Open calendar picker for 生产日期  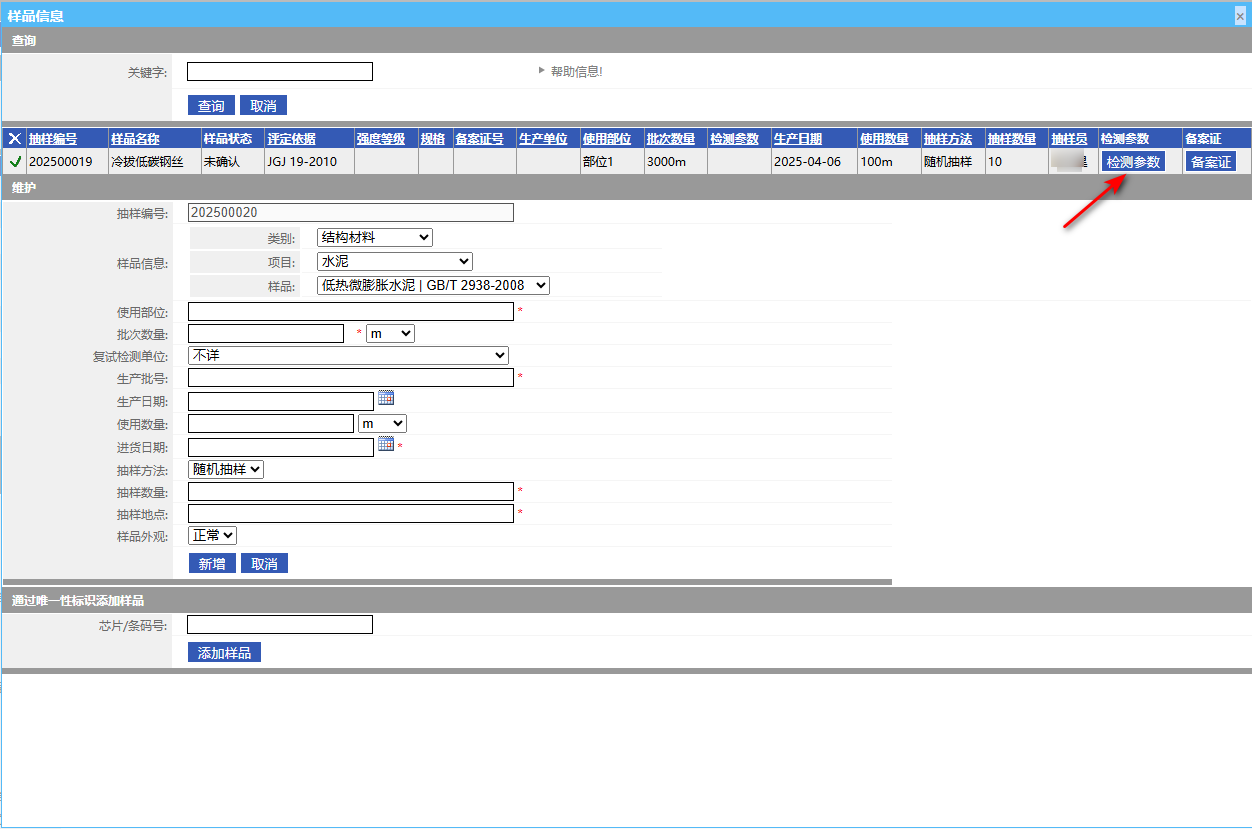click(x=386, y=398)
